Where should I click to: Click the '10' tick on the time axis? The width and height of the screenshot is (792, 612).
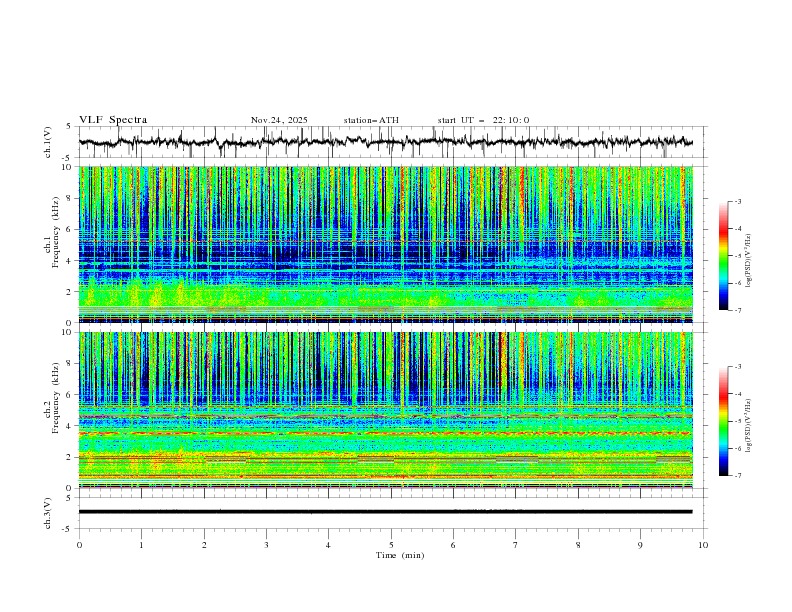703,545
